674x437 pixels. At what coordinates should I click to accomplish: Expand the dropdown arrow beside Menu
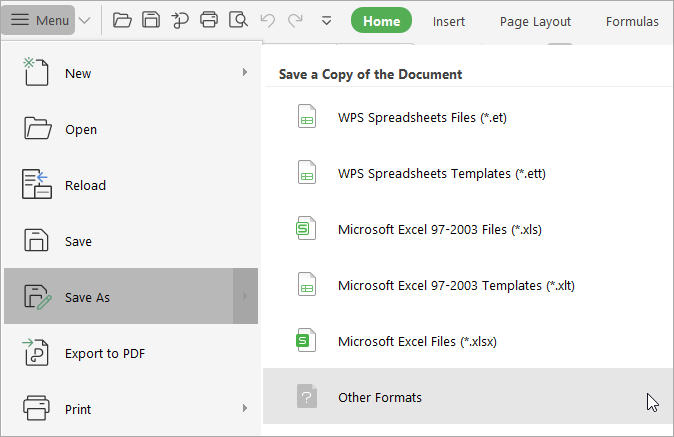(85, 20)
